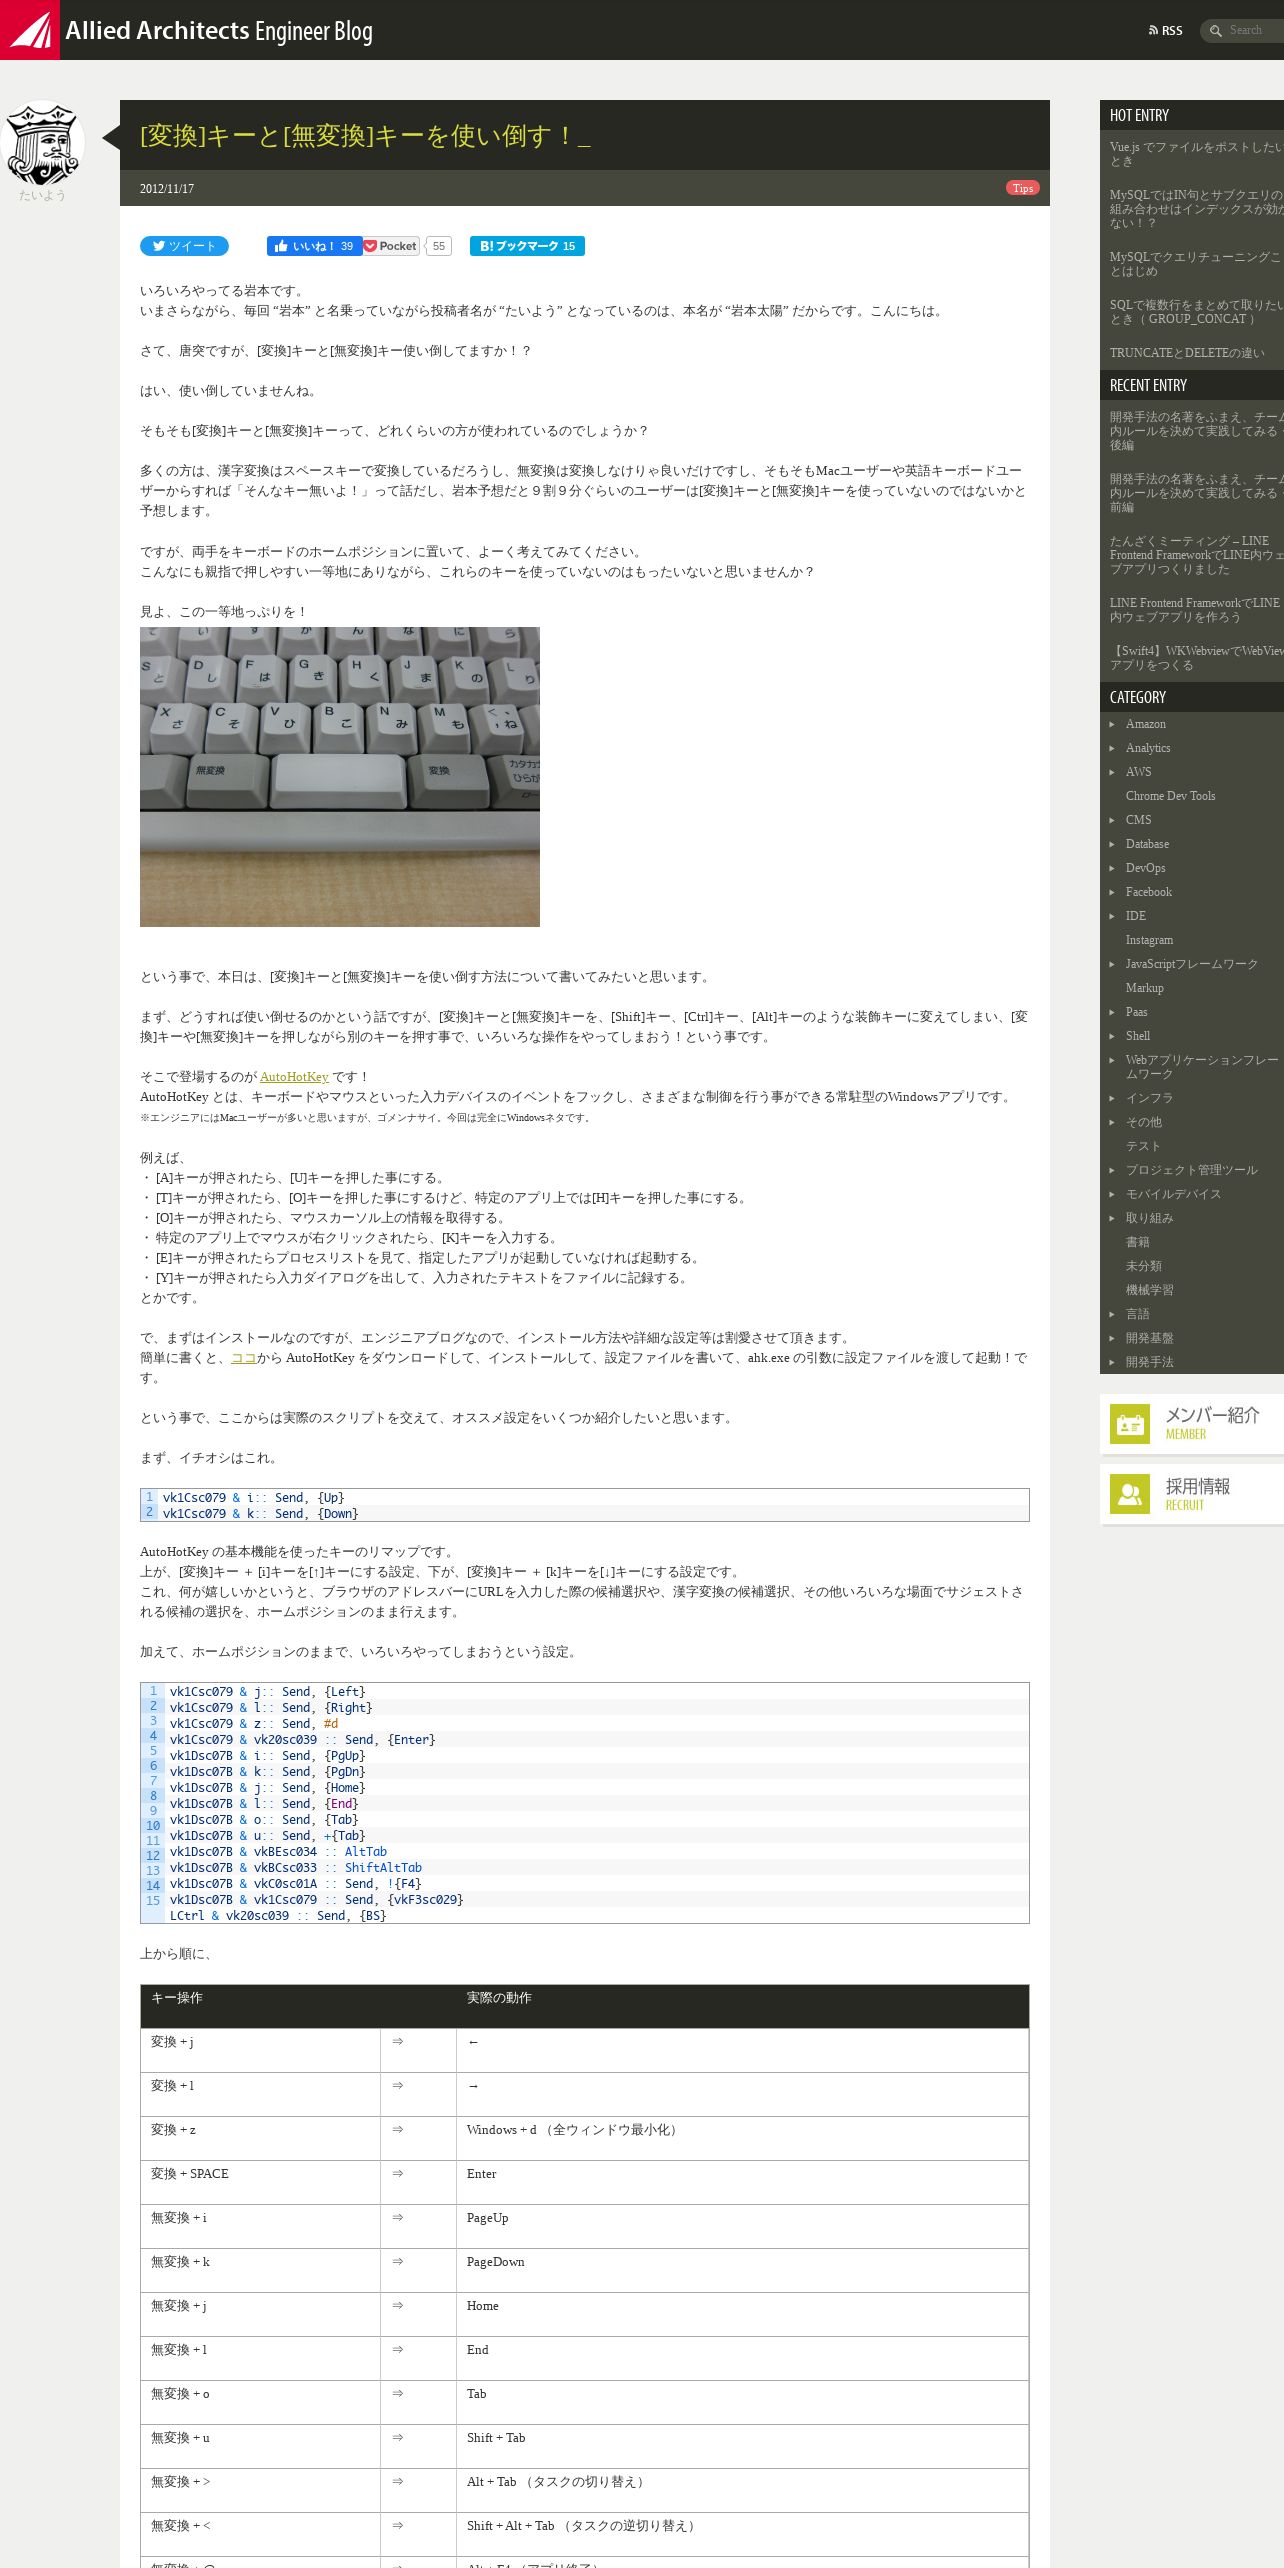Click table cell 'Windows + d（全ウィンドウ最小化）'
Image resolution: width=1284 pixels, height=2568 pixels.
[x=742, y=2138]
